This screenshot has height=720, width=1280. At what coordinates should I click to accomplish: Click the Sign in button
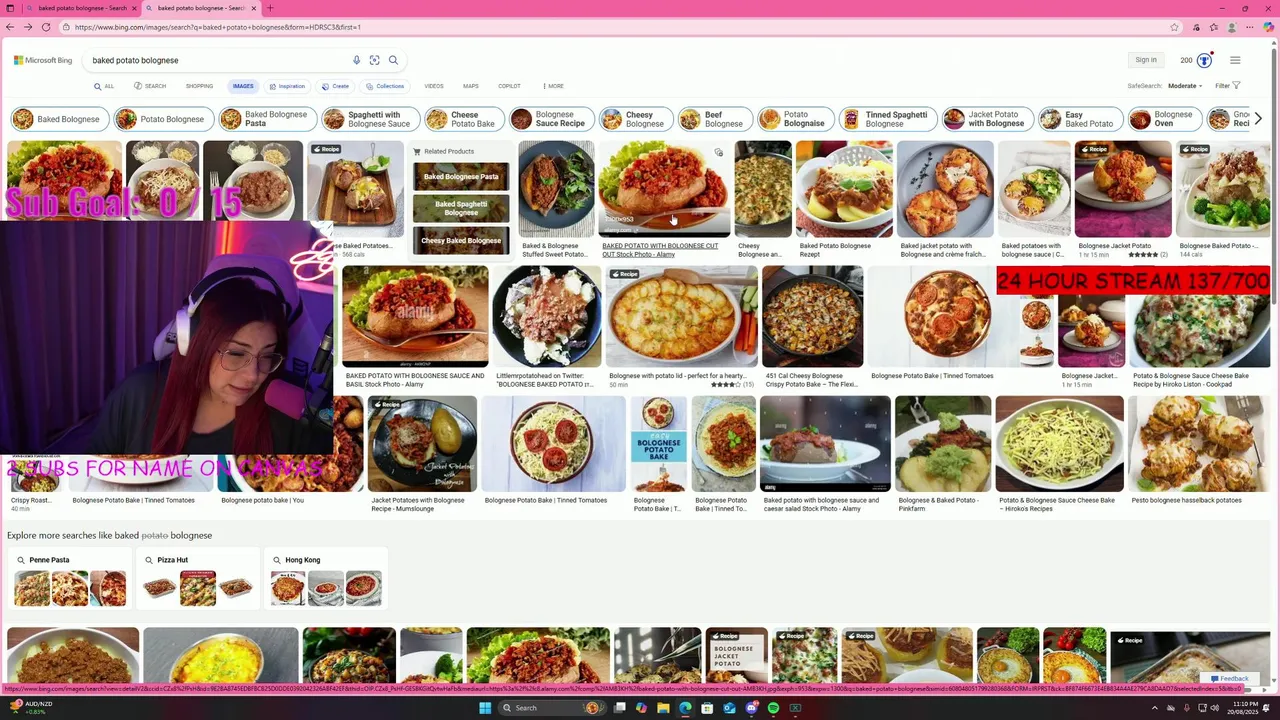coord(1146,60)
